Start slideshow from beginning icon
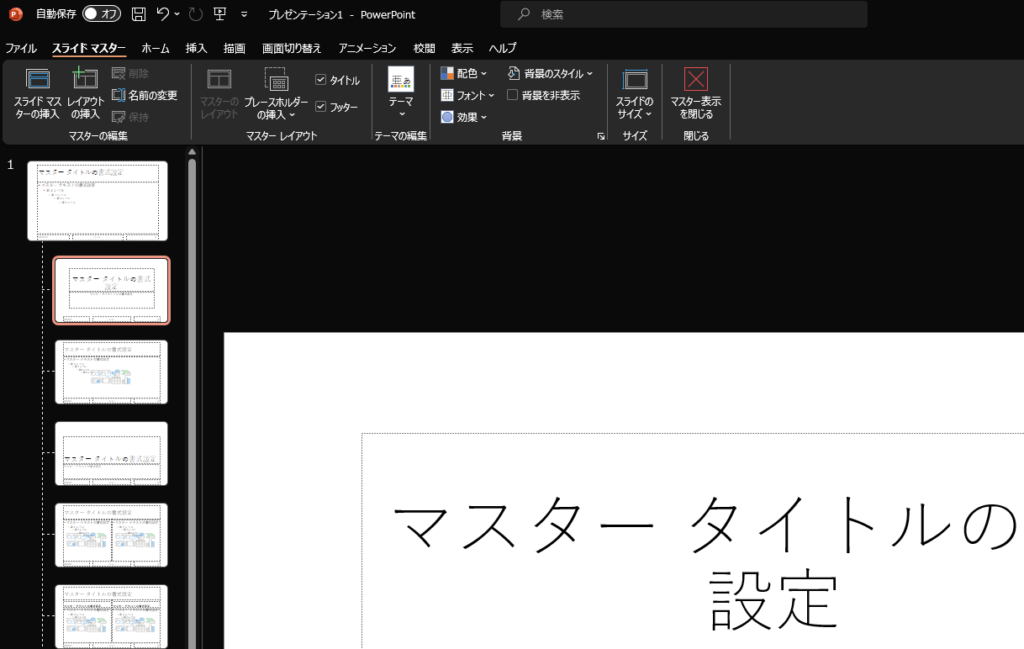The image size is (1024, 649). click(220, 14)
